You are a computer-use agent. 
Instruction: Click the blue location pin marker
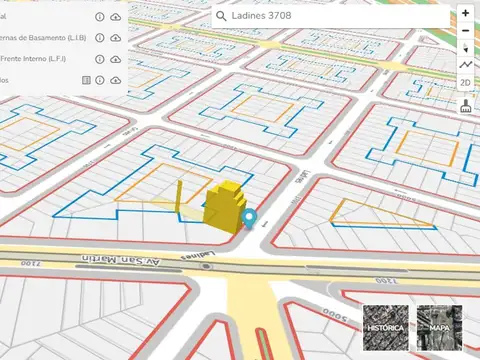249,218
